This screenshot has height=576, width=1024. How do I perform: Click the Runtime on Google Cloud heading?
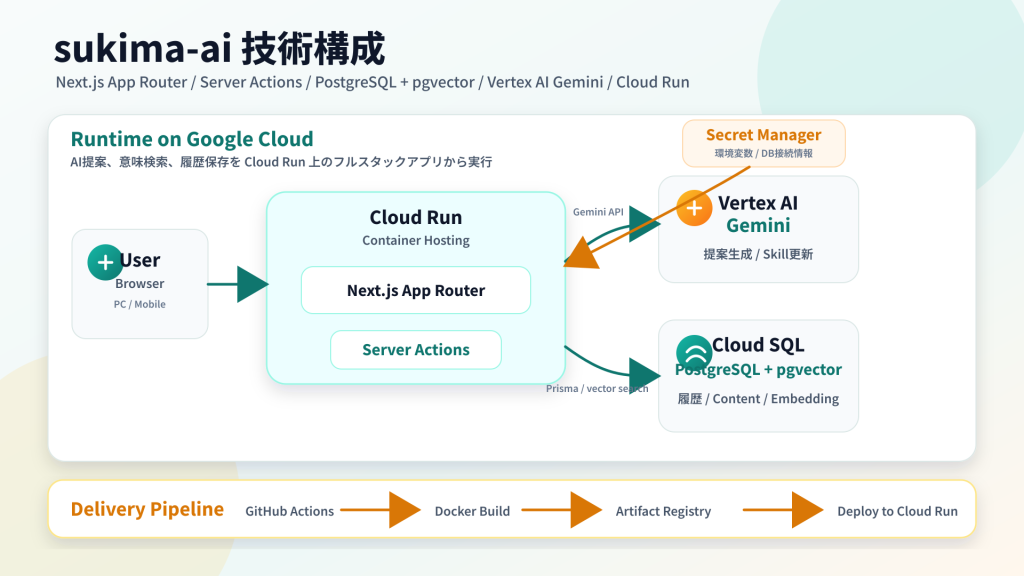click(192, 139)
